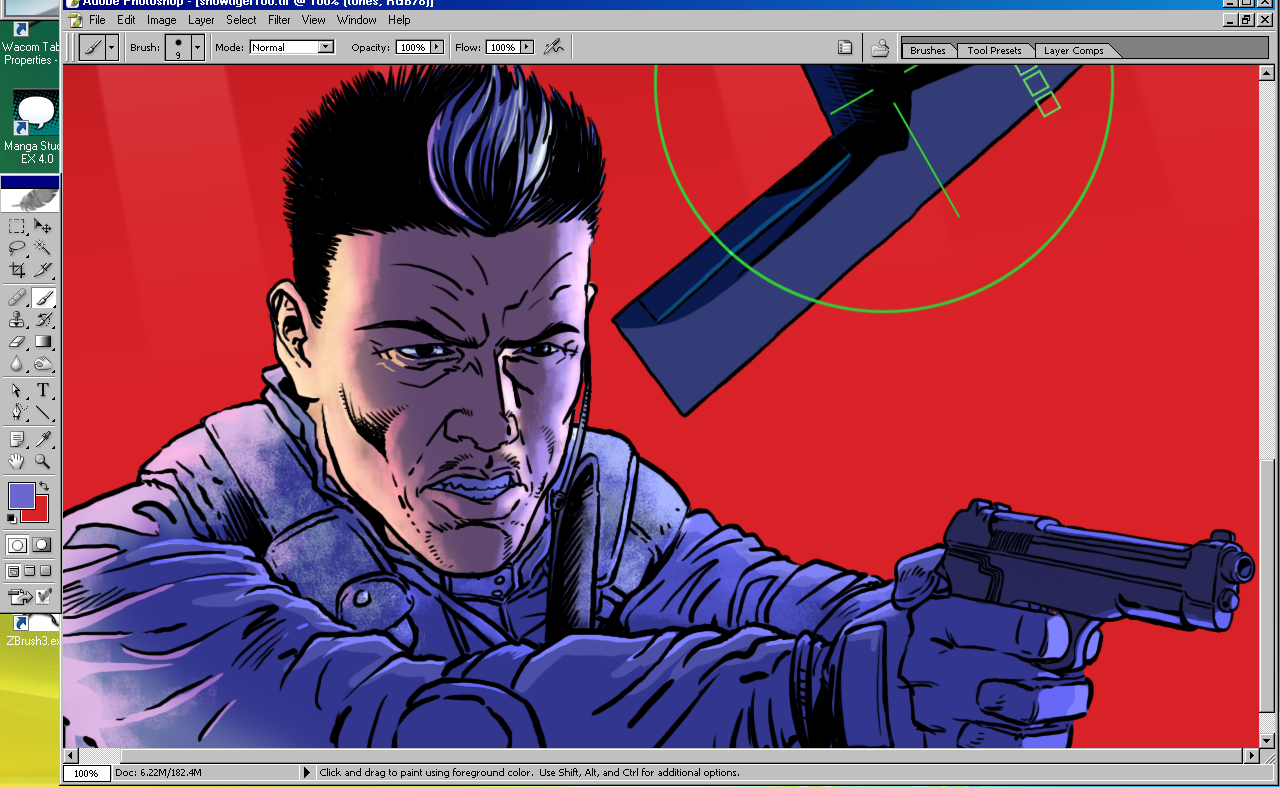Click the vertical scrollbar down arrow
Screen dimensions: 1280x787
tap(1267, 740)
